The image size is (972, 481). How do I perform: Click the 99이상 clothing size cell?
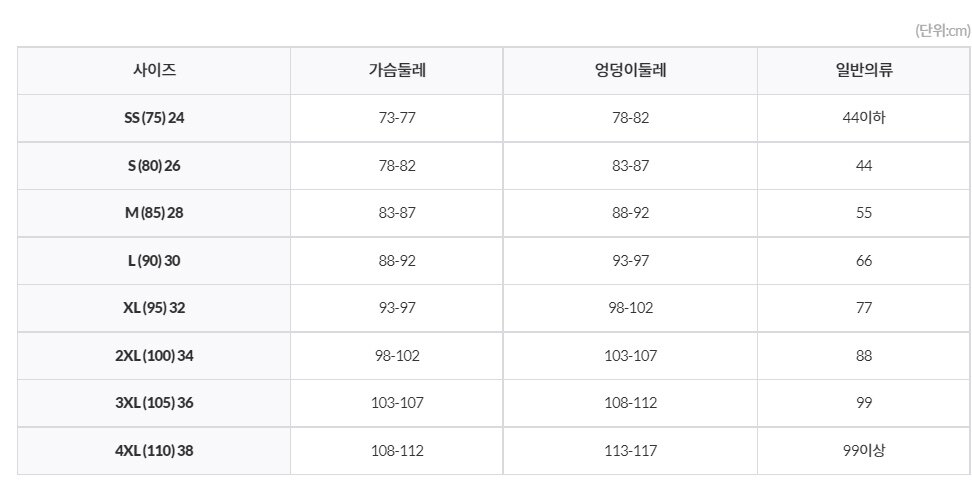point(864,451)
